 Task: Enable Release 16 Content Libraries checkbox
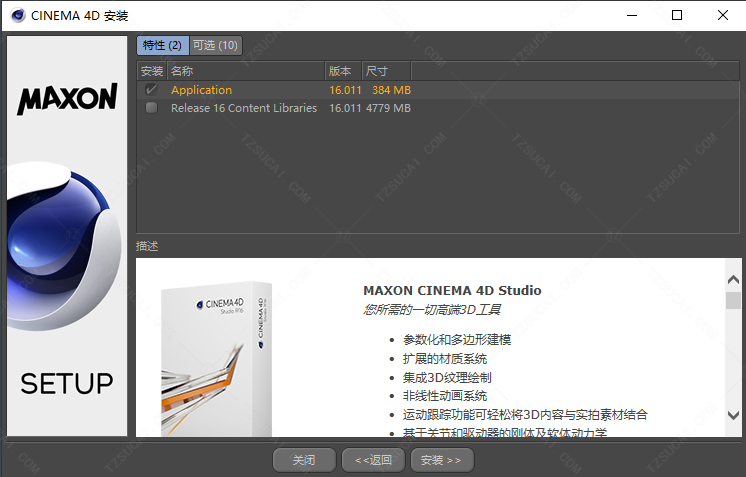point(151,108)
